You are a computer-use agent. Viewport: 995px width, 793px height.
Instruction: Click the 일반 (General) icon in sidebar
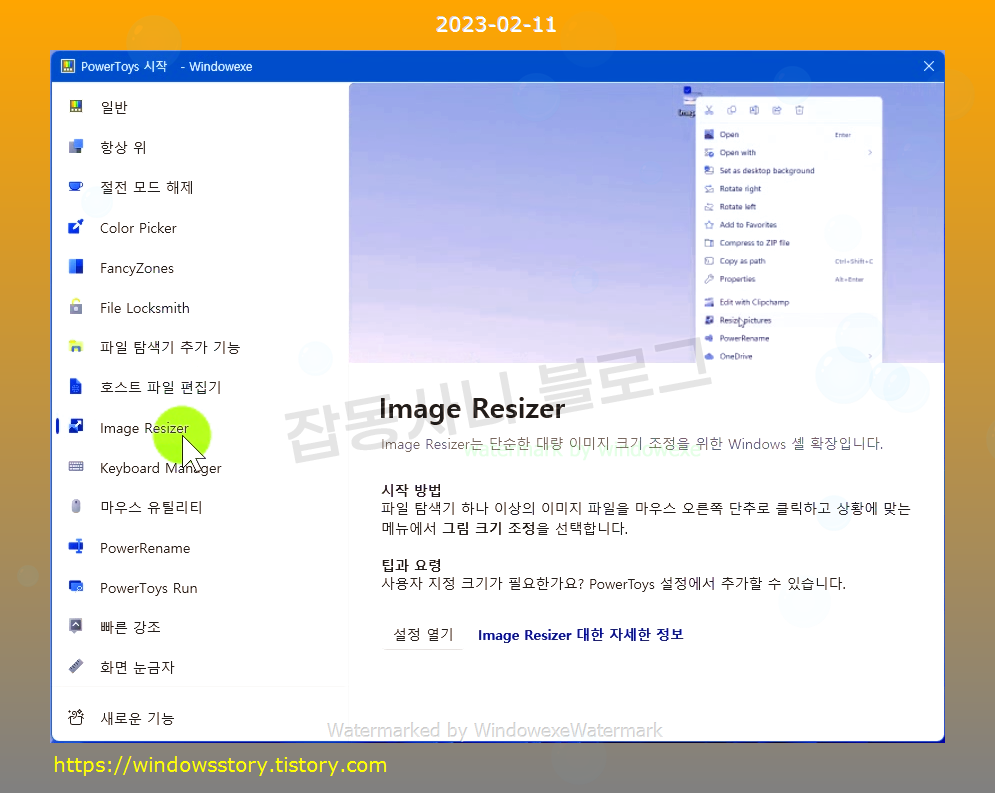76,107
